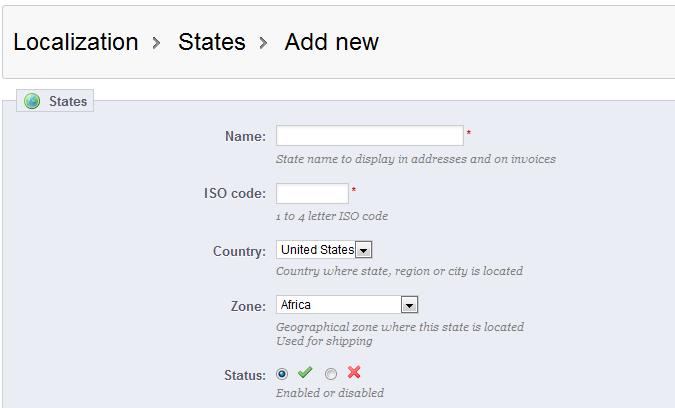This screenshot has width=675, height=408.
Task: Go to Localization in the breadcrumb
Action: [x=76, y=42]
